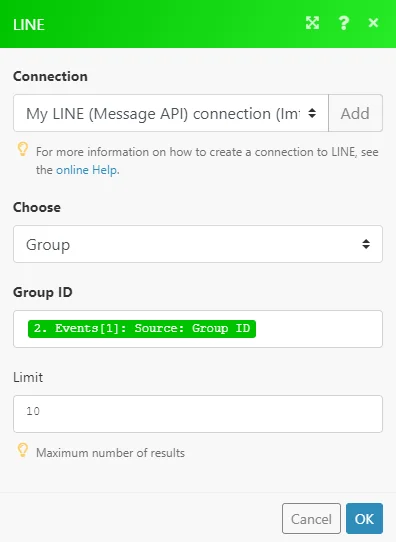Open the Choose dropdown showing Group

[198, 244]
